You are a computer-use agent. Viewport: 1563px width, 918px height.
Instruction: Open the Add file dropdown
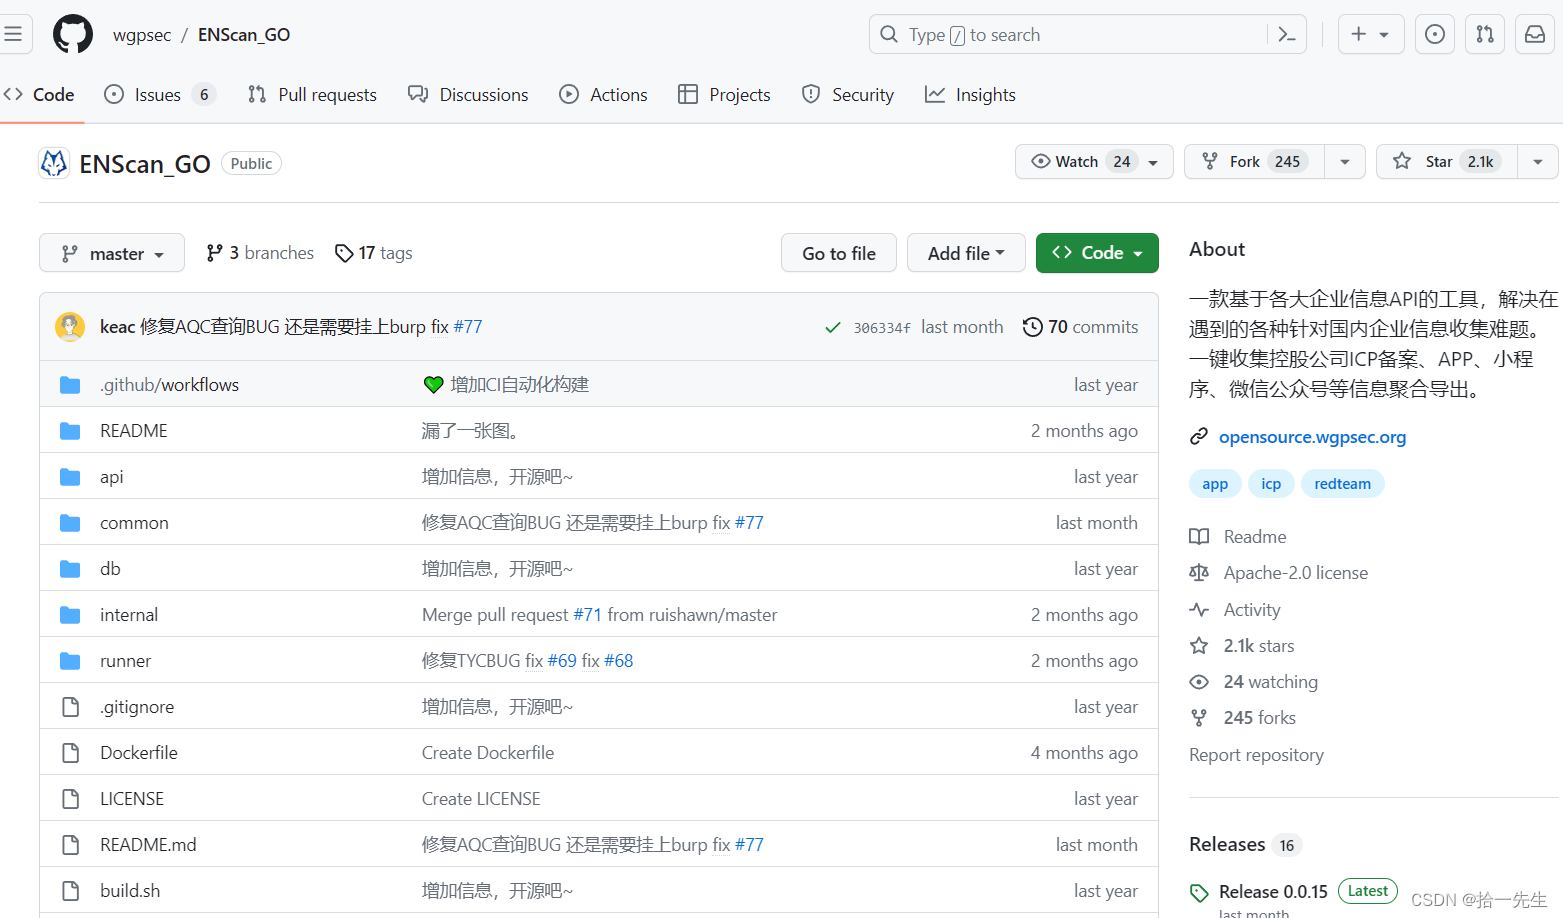(x=966, y=253)
